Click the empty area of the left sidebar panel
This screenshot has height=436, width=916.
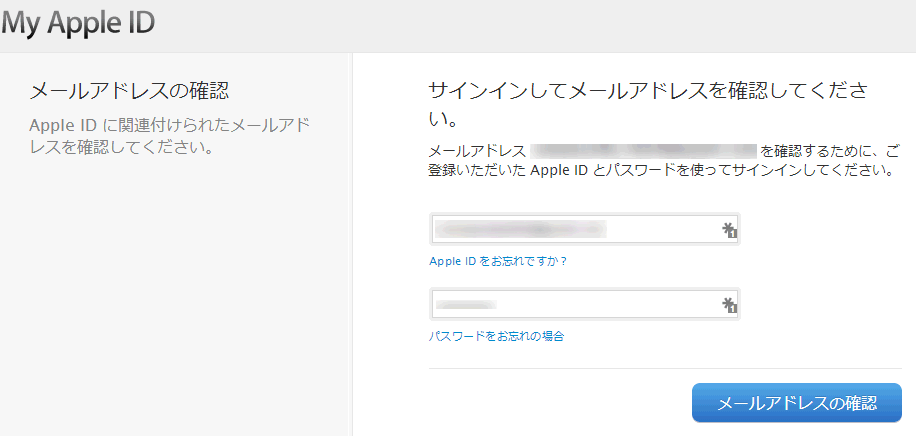click(x=175, y=300)
